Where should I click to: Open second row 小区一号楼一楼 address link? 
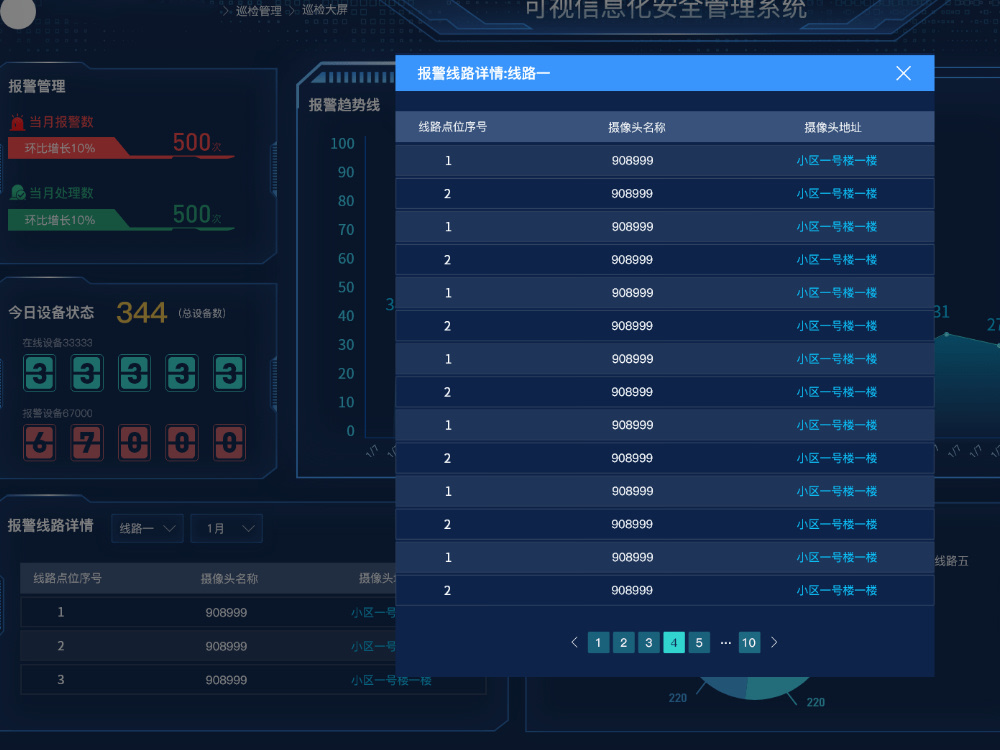coord(837,194)
